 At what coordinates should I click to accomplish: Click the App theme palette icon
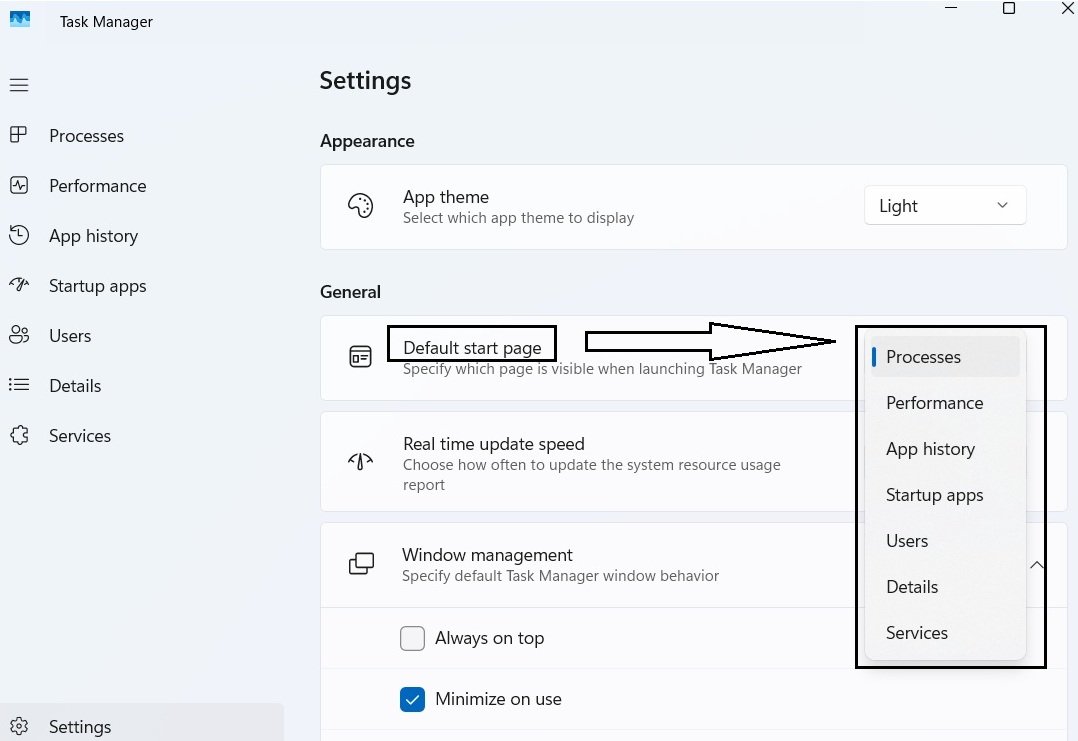(360, 206)
